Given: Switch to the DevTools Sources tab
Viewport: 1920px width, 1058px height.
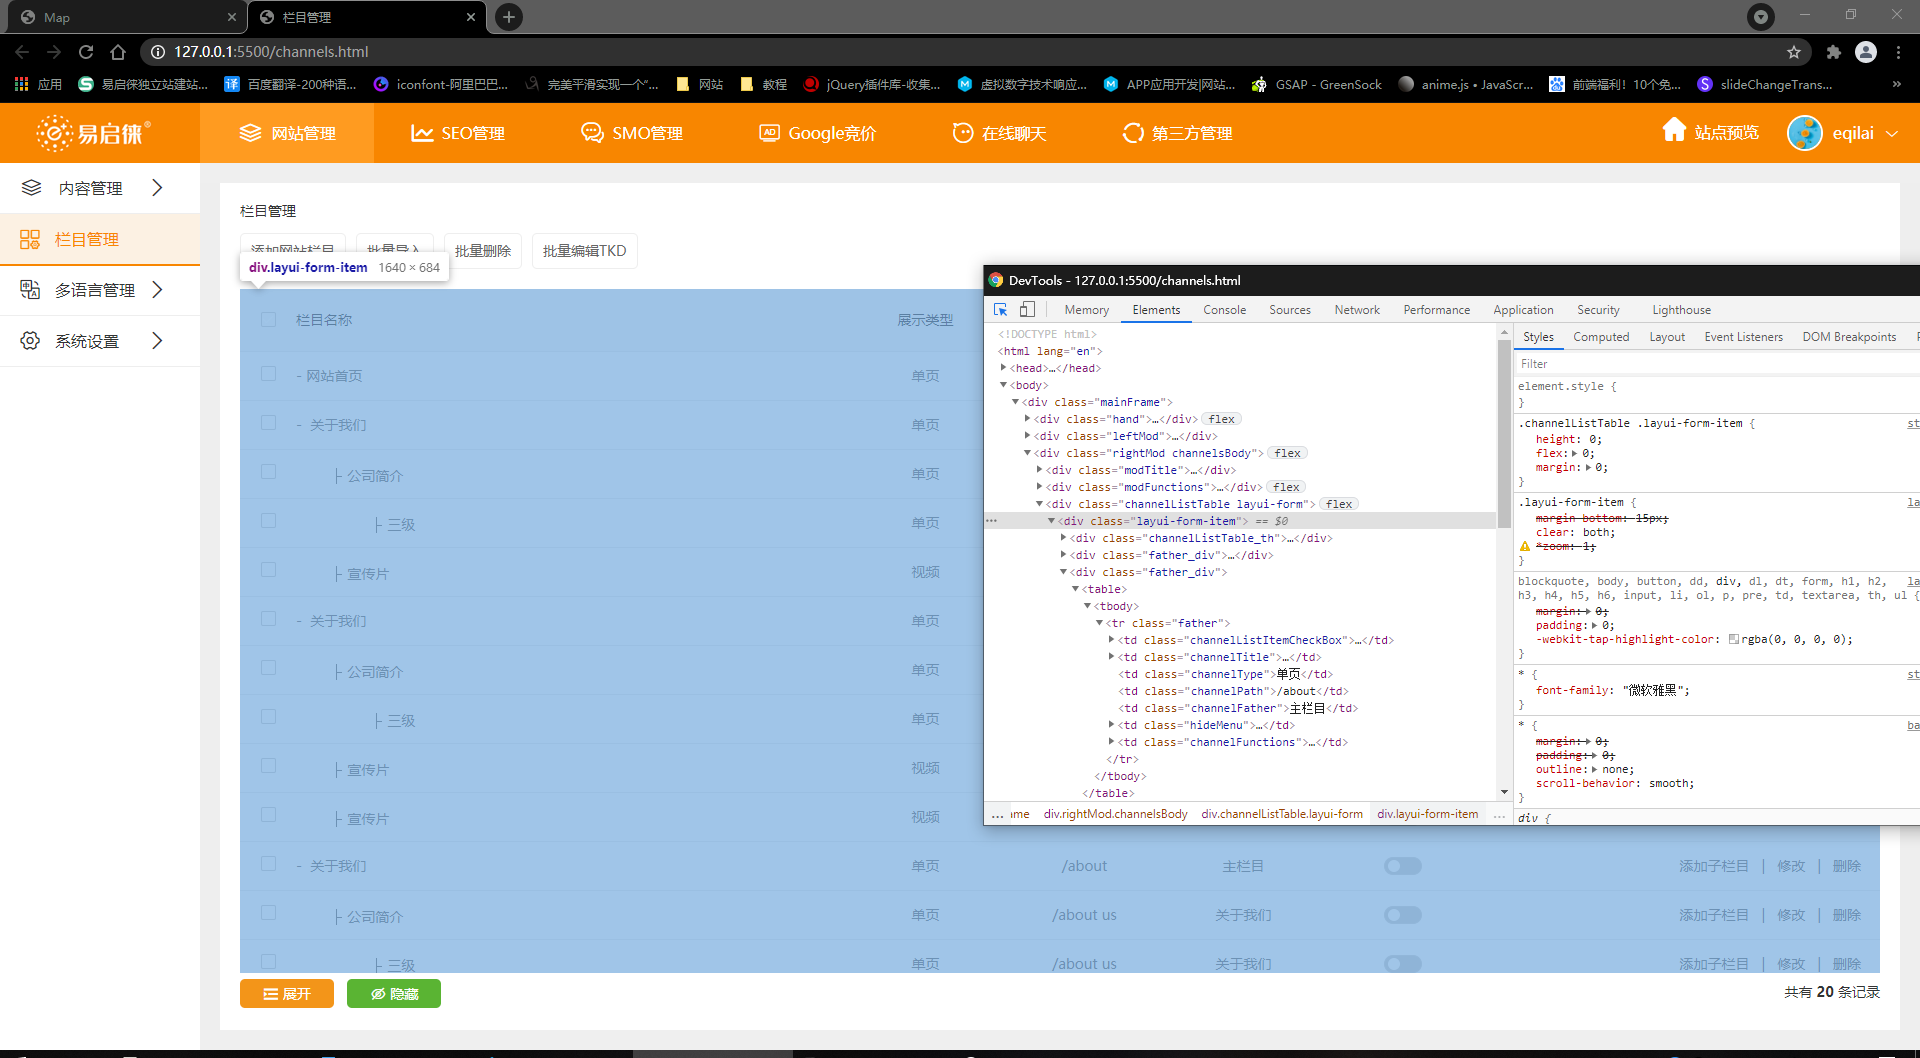Looking at the screenshot, I should [1290, 310].
